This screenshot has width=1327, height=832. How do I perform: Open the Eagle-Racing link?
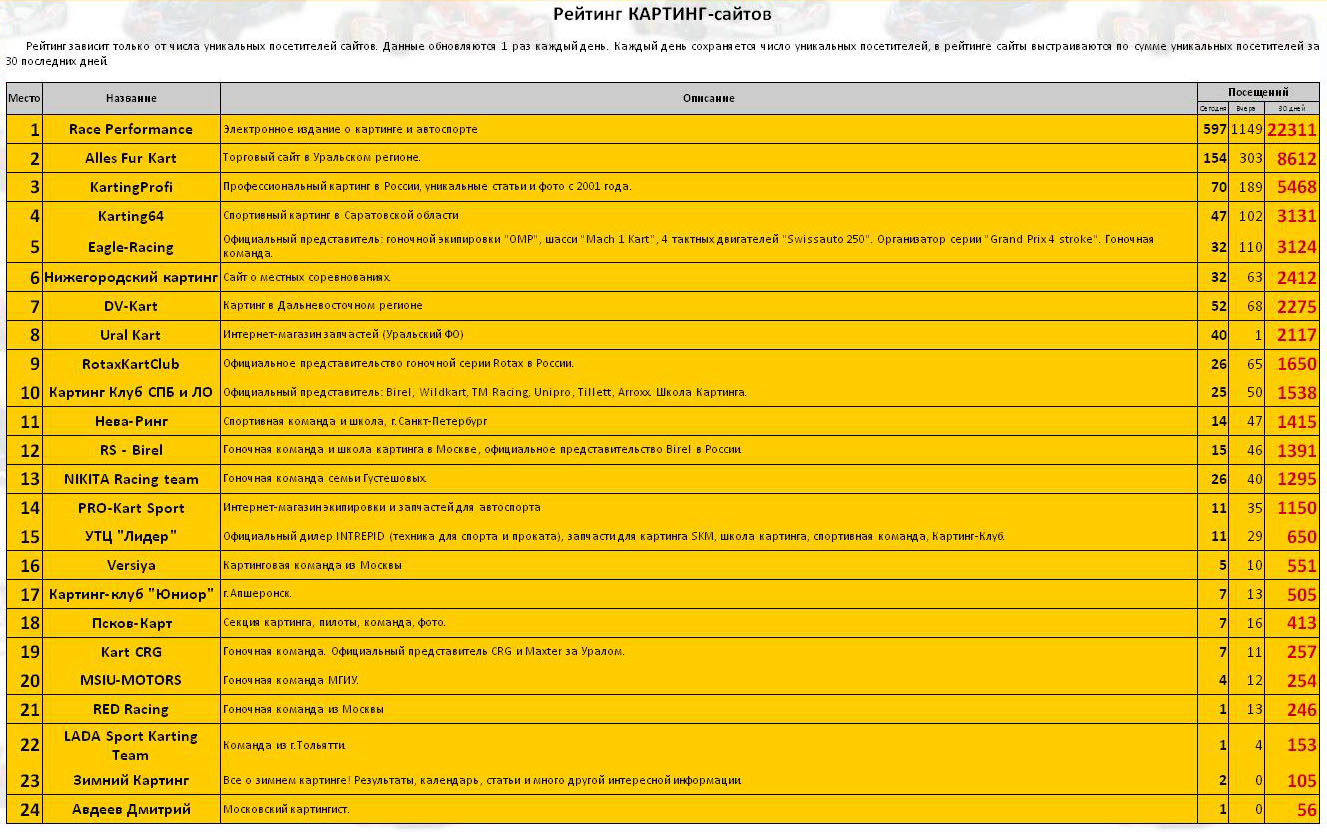pyautogui.click(x=130, y=247)
